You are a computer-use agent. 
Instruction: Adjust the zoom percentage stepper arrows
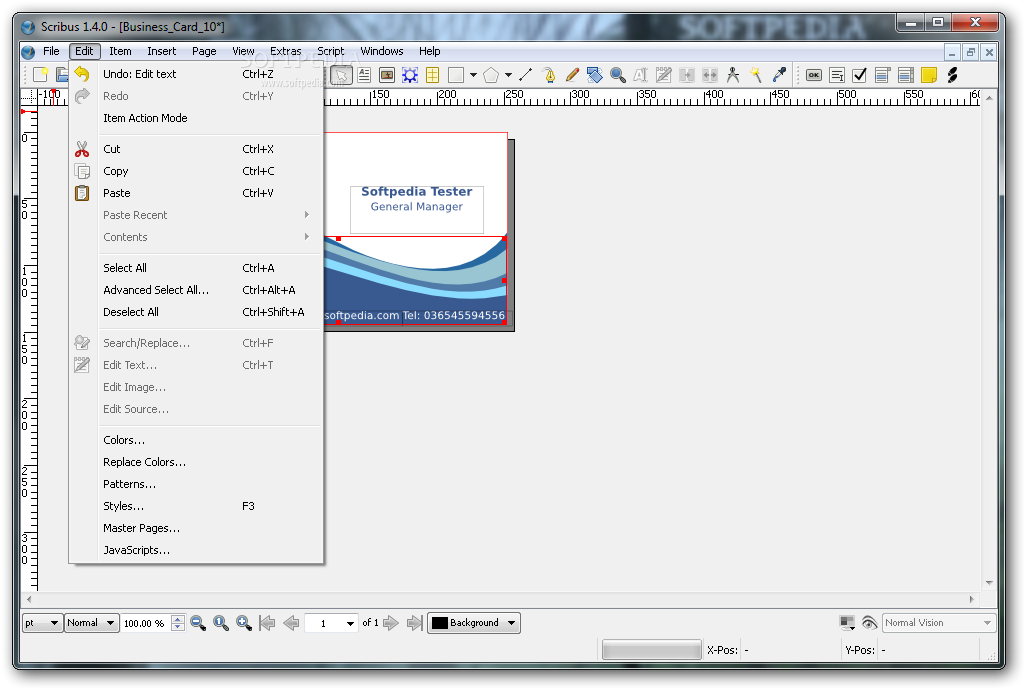[x=178, y=623]
